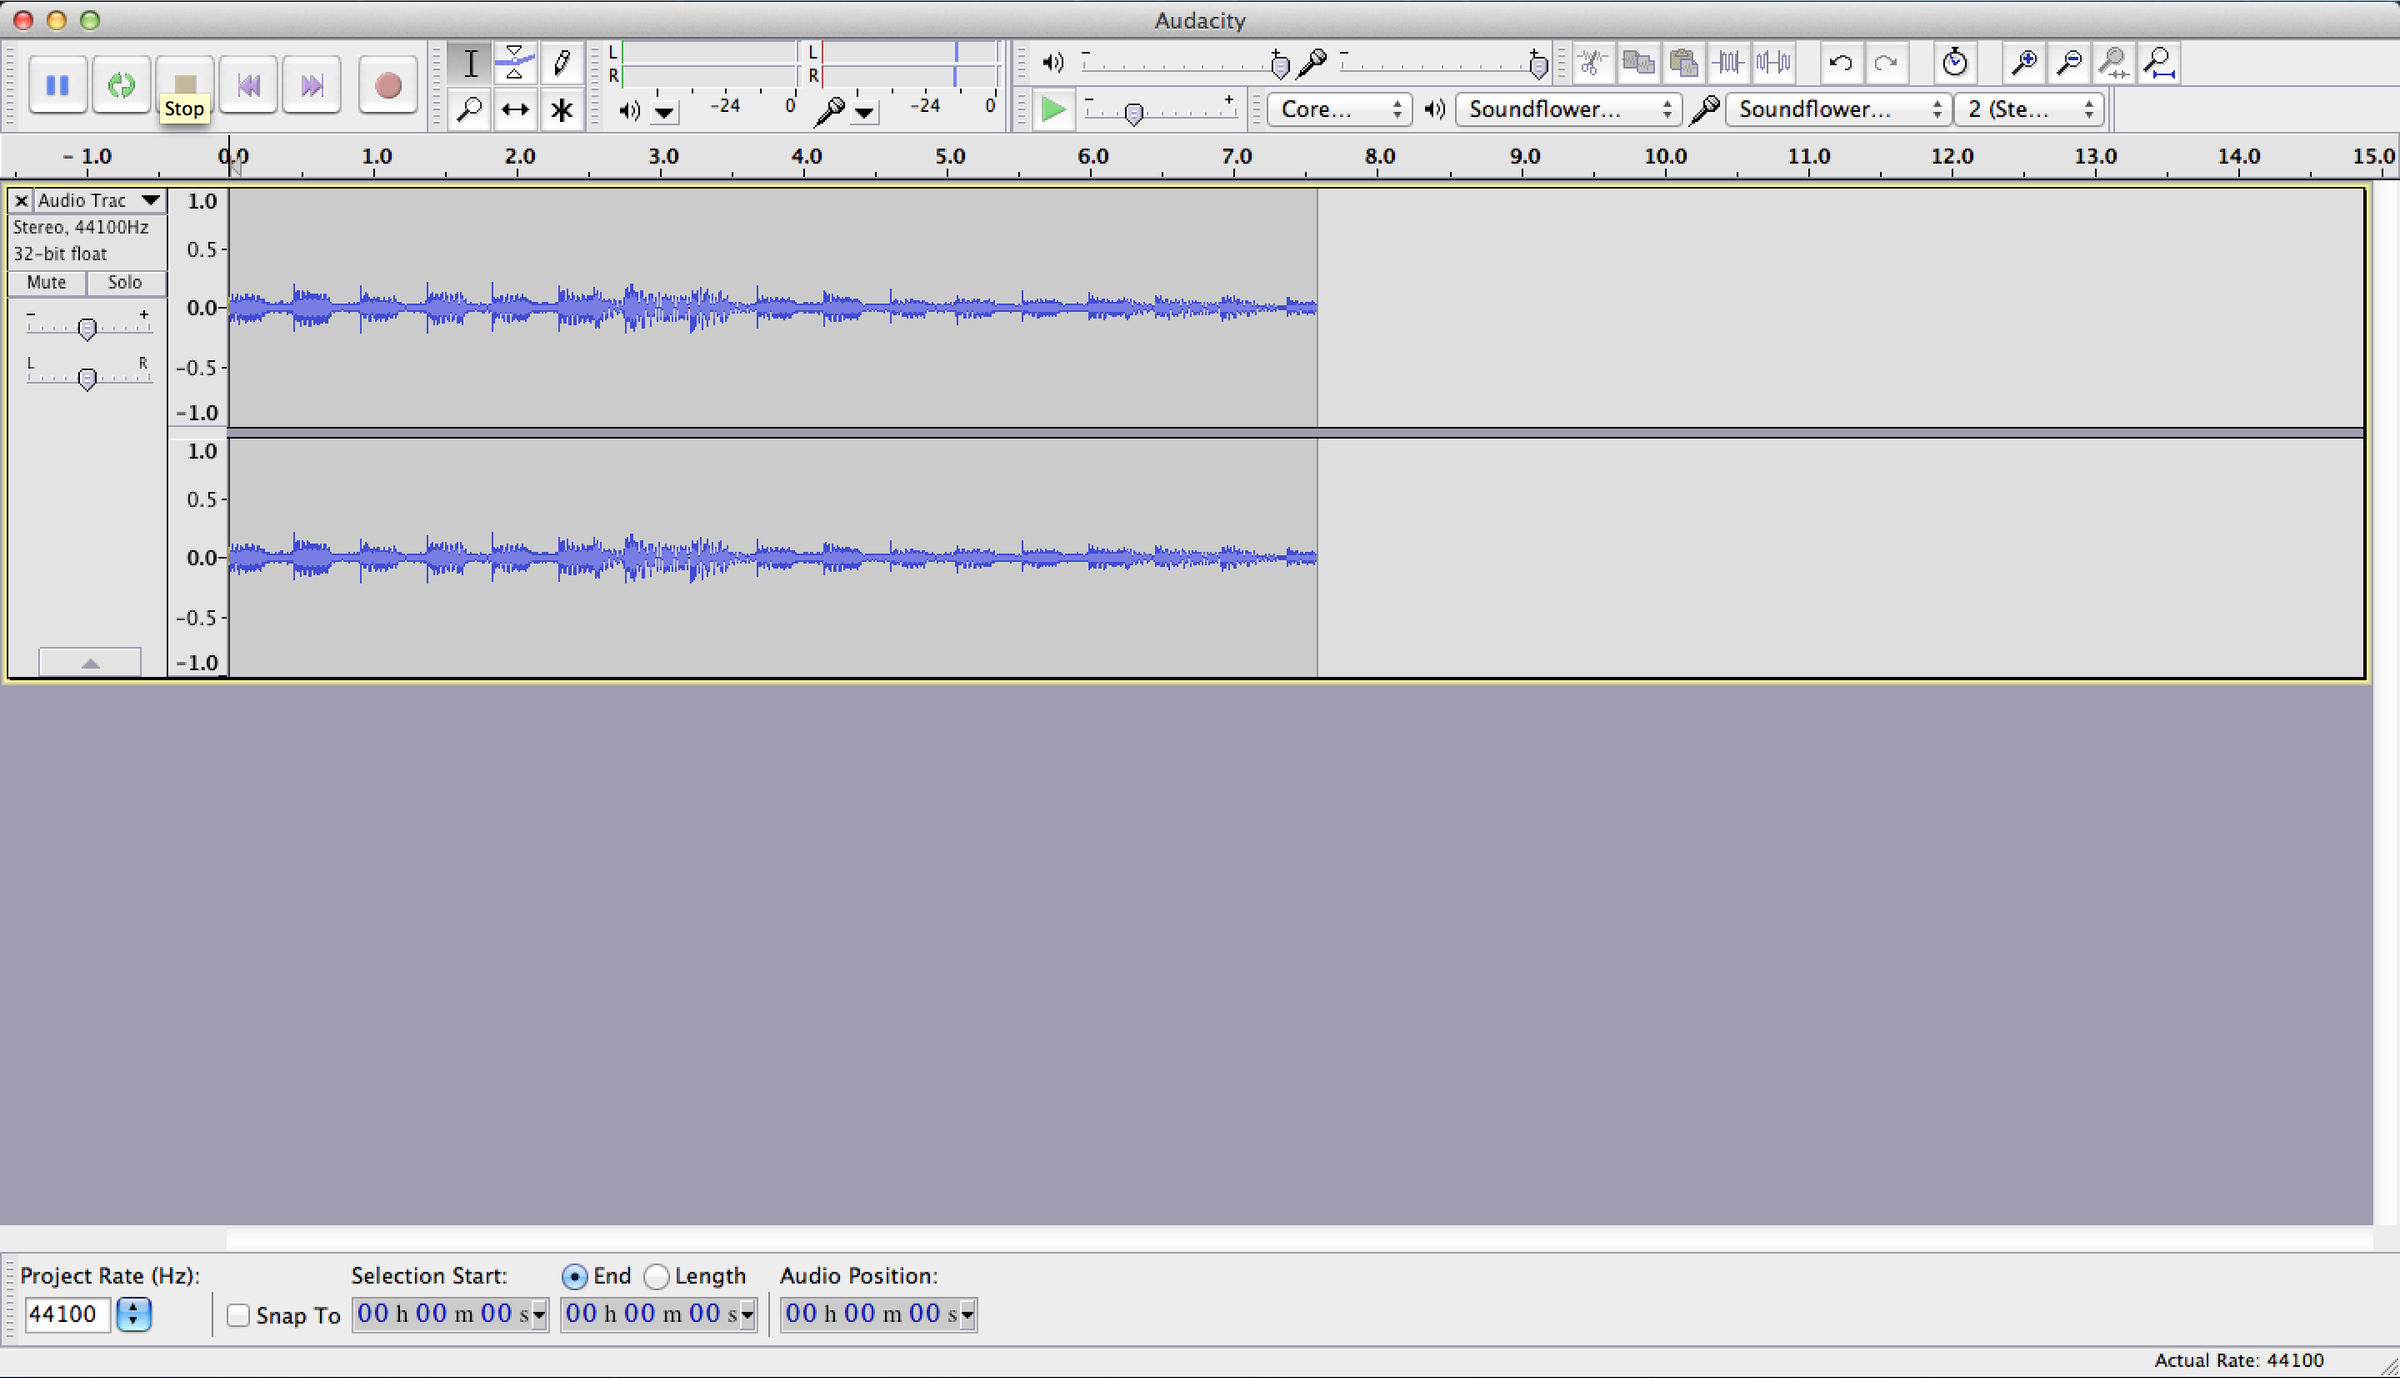2400x1378 pixels.
Task: Open the Core Audio host dropdown
Action: [x=1338, y=109]
